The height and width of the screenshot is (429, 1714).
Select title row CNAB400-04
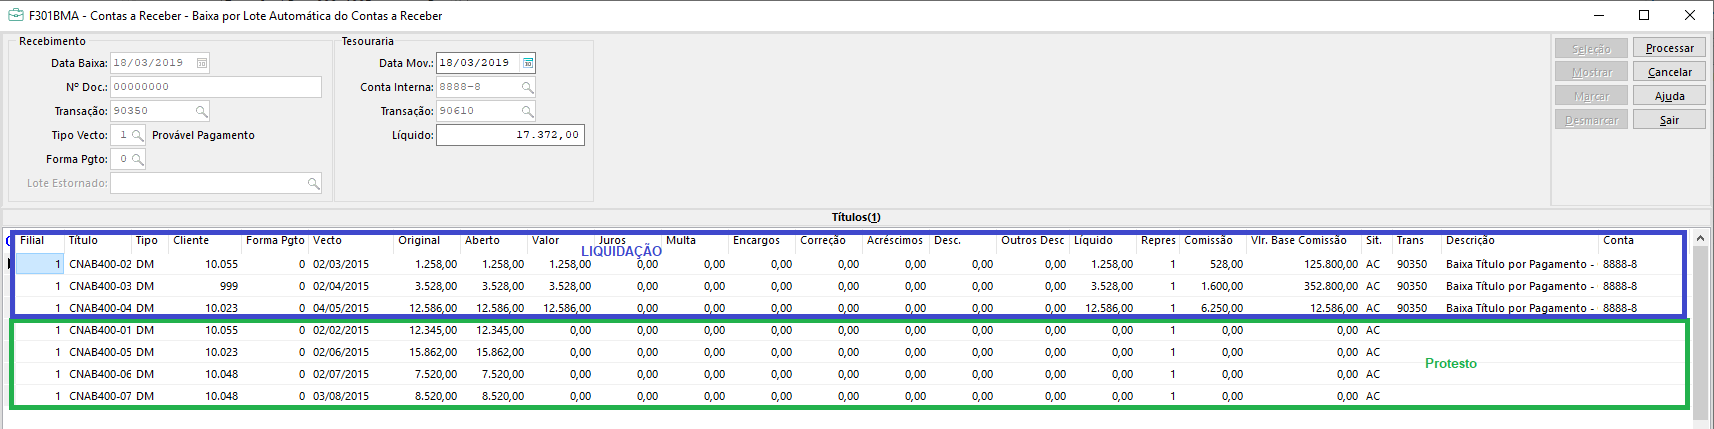pyautogui.click(x=850, y=308)
